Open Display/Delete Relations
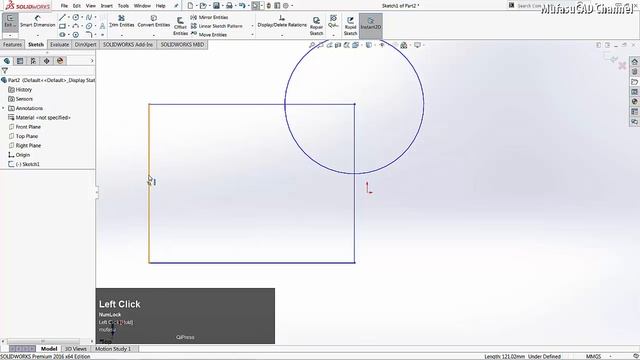The height and width of the screenshot is (360, 640). [282, 21]
